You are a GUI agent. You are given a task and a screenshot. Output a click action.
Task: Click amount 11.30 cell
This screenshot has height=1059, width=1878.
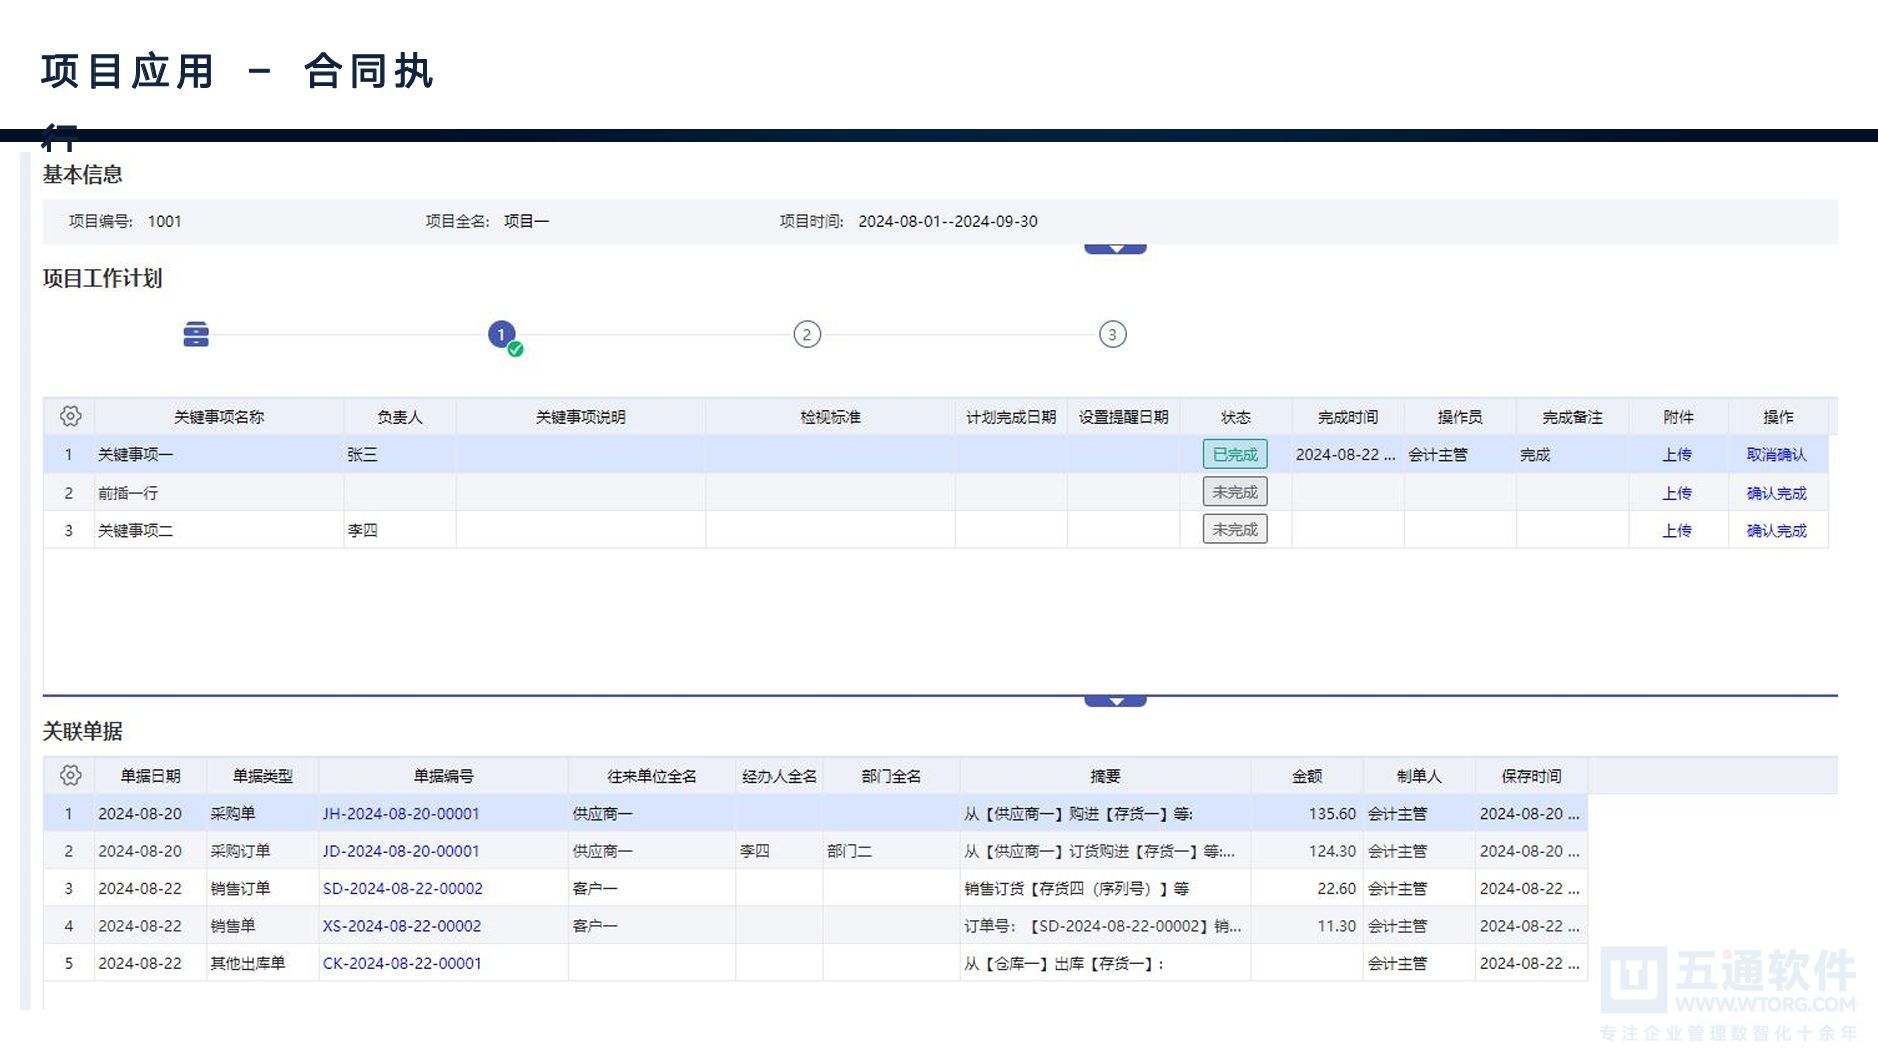[x=1307, y=926]
